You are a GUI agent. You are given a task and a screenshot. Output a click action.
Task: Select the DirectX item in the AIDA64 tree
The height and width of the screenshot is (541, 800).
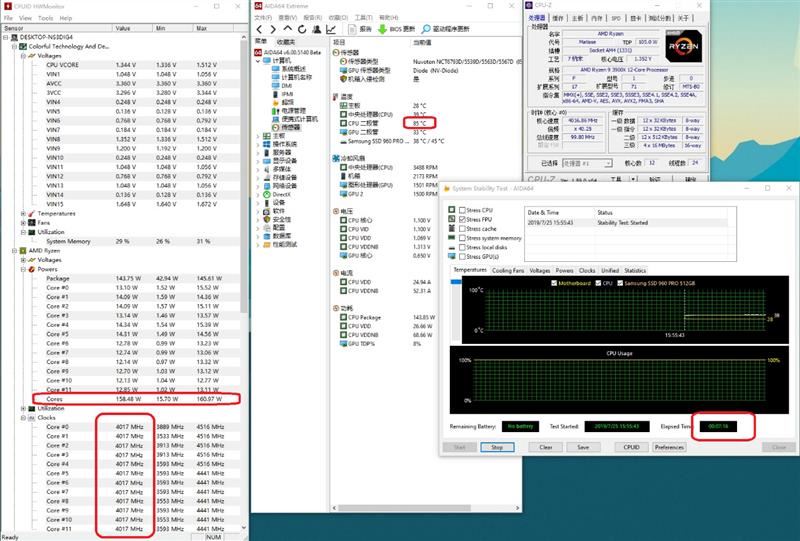click(281, 194)
